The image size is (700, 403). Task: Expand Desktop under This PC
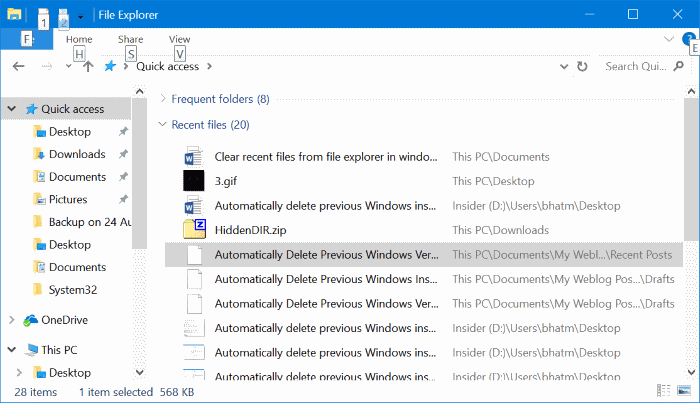[x=19, y=372]
